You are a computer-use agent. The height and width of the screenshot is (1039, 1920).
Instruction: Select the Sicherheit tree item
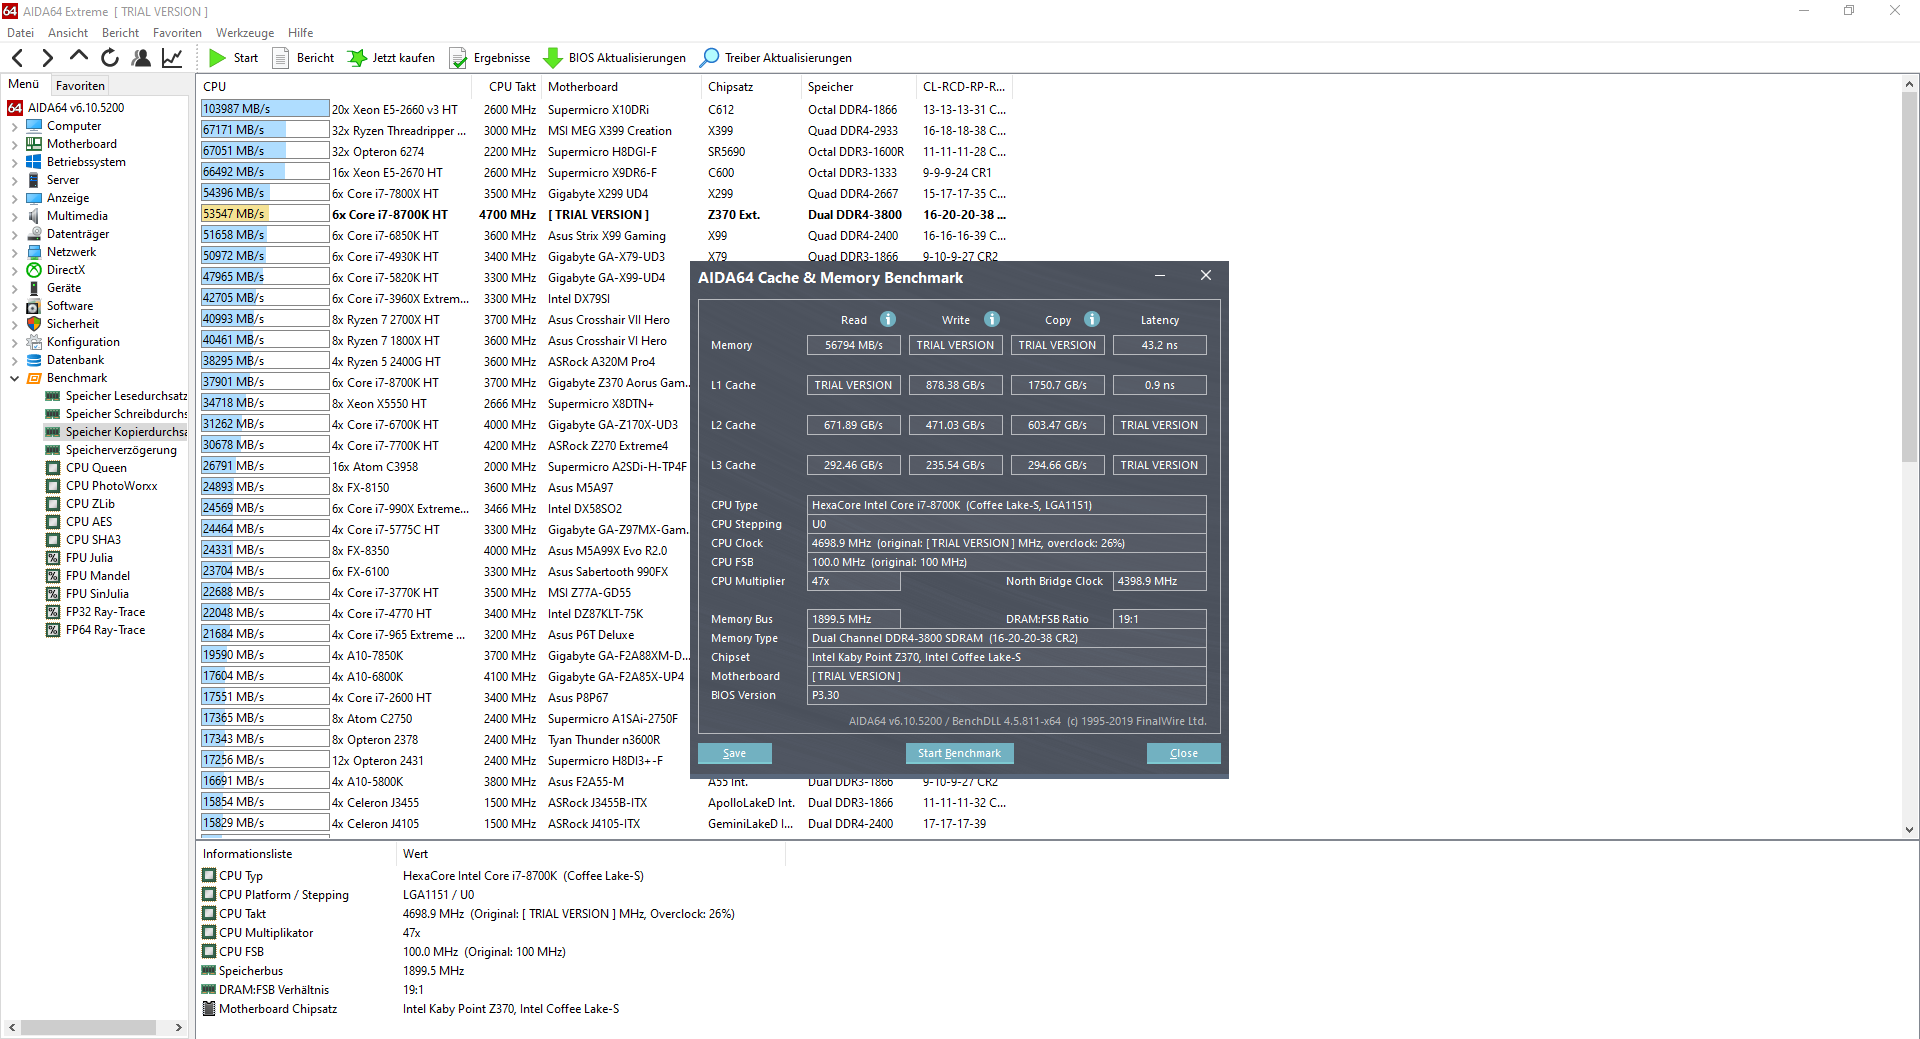pos(73,324)
